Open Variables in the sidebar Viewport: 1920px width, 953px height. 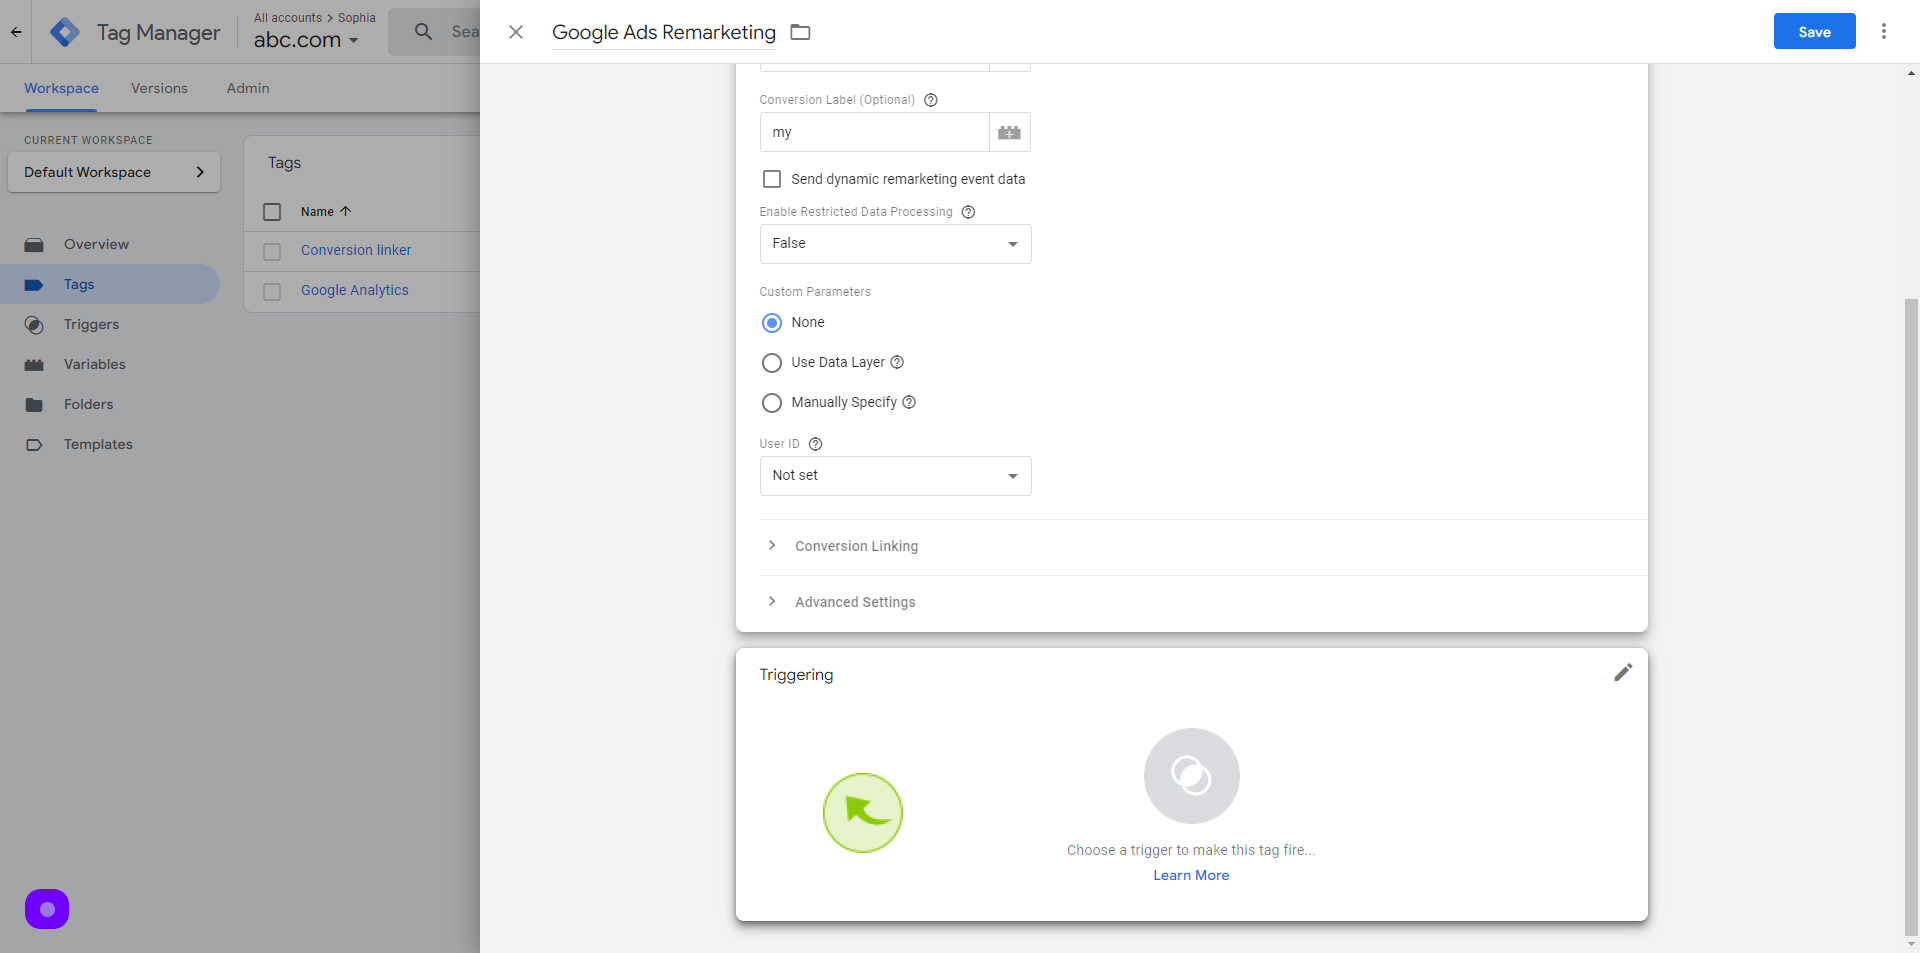click(x=110, y=364)
